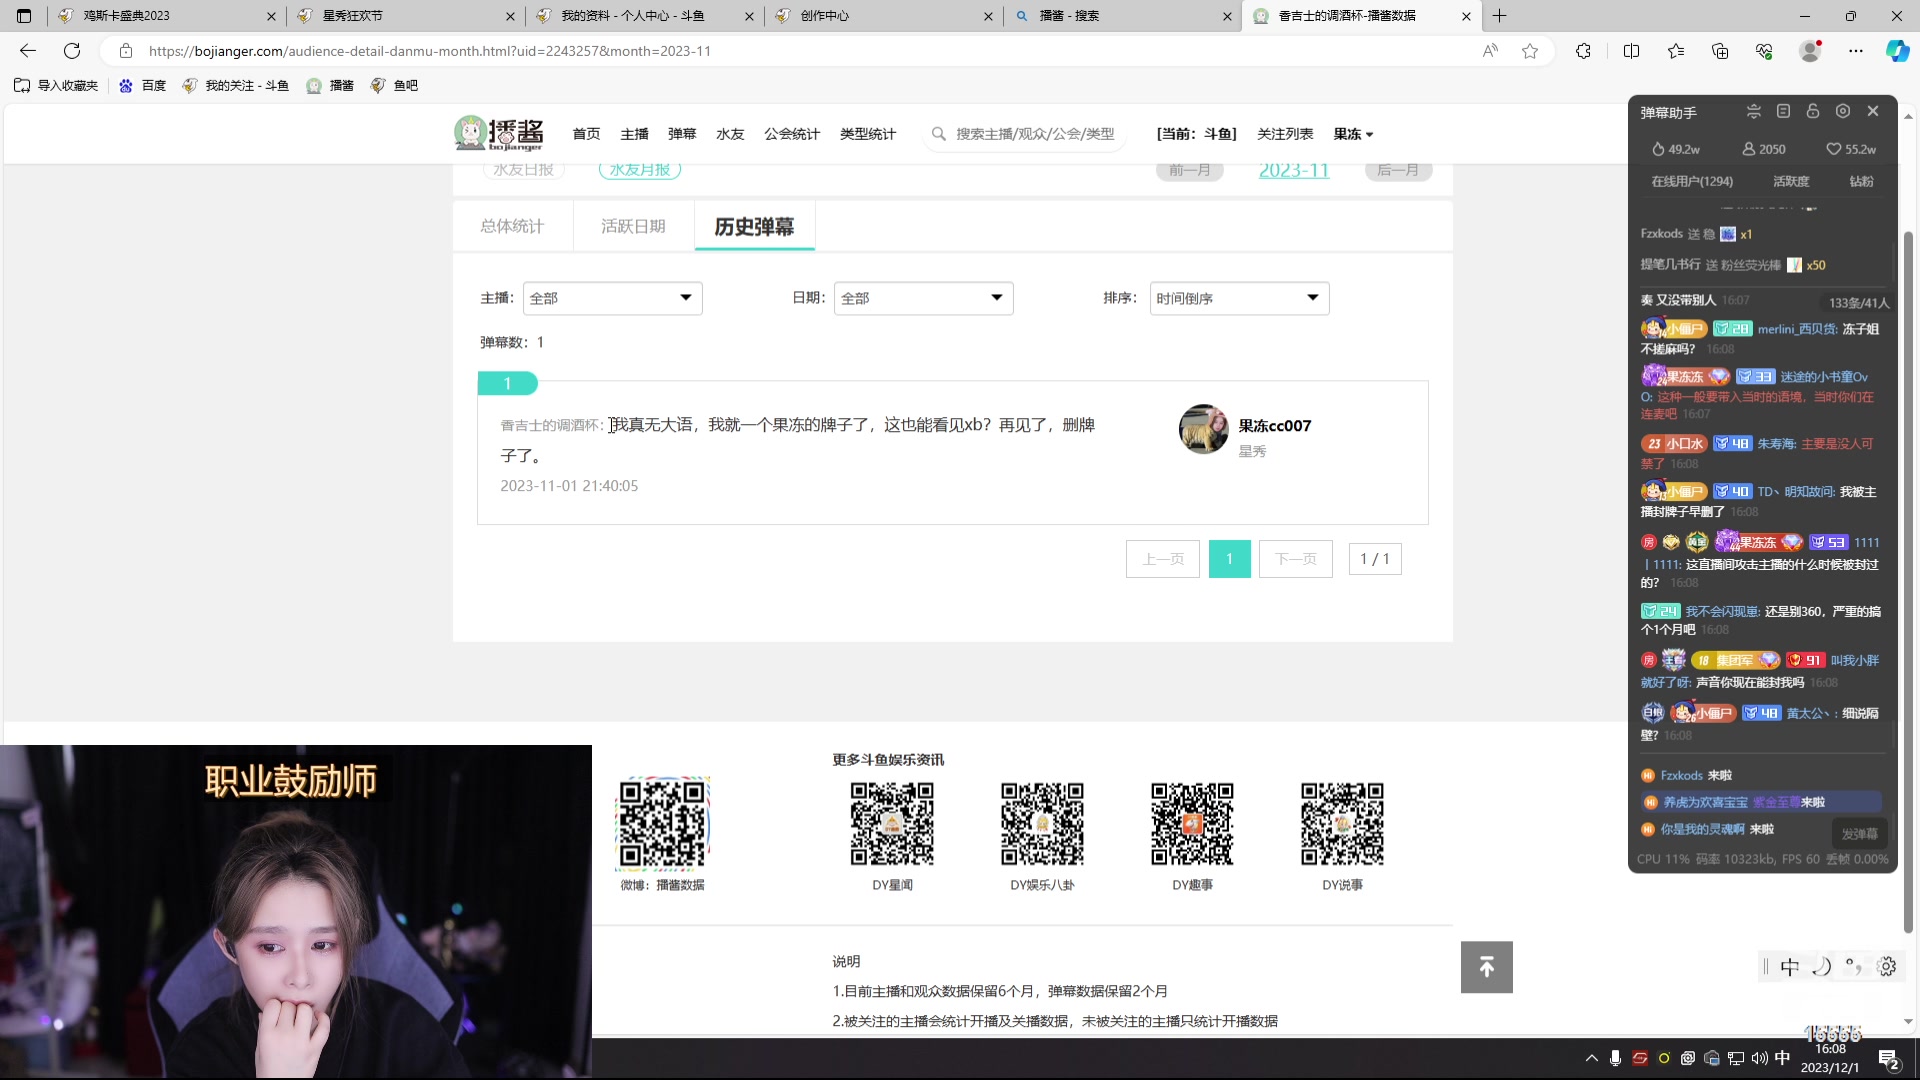
Task: Open the 鱼吧 bookmark in favorites bar
Action: point(394,86)
